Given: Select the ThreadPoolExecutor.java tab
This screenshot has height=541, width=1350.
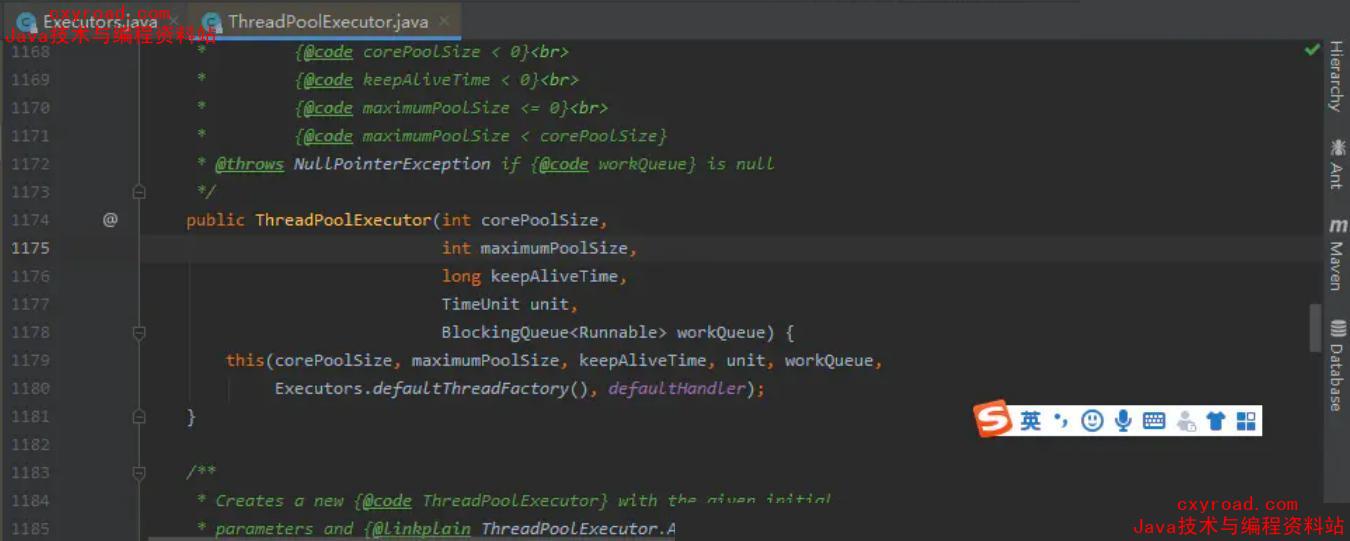Looking at the screenshot, I should tap(327, 21).
